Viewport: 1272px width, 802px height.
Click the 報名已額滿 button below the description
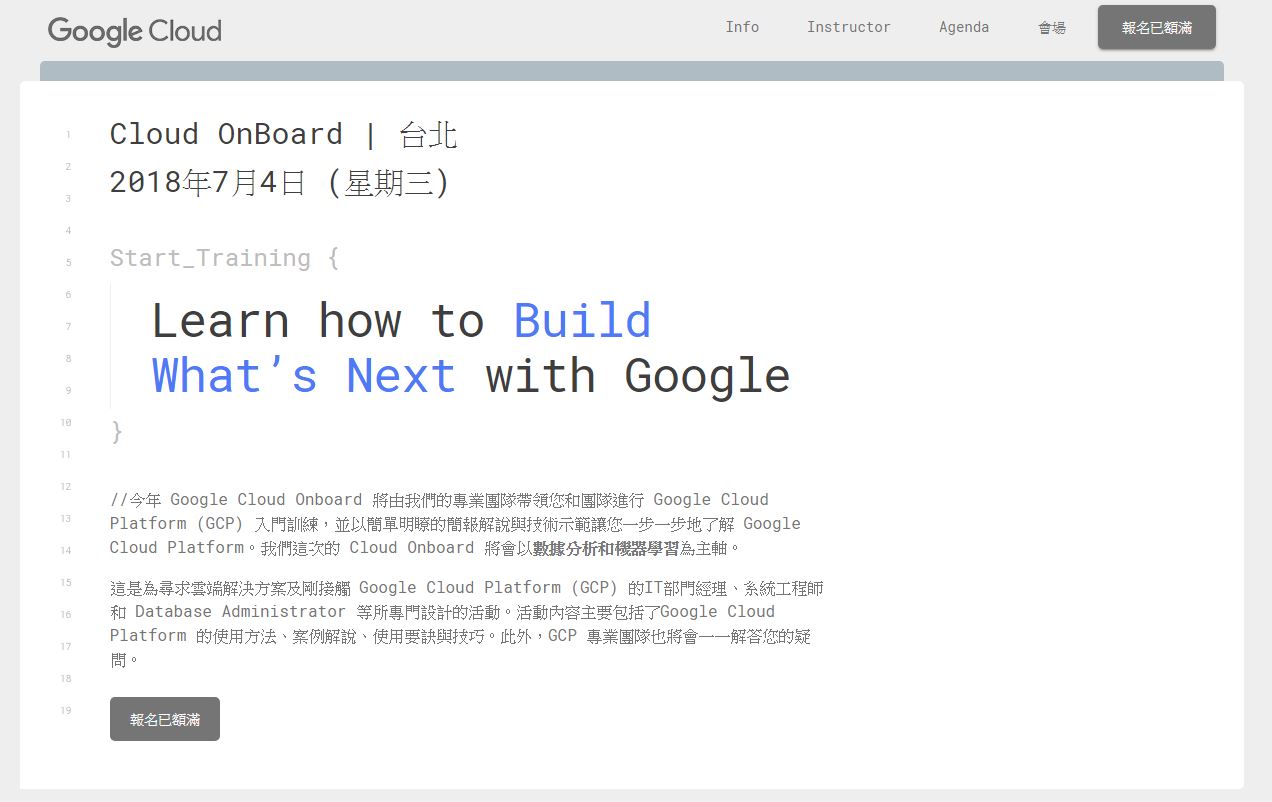point(165,719)
